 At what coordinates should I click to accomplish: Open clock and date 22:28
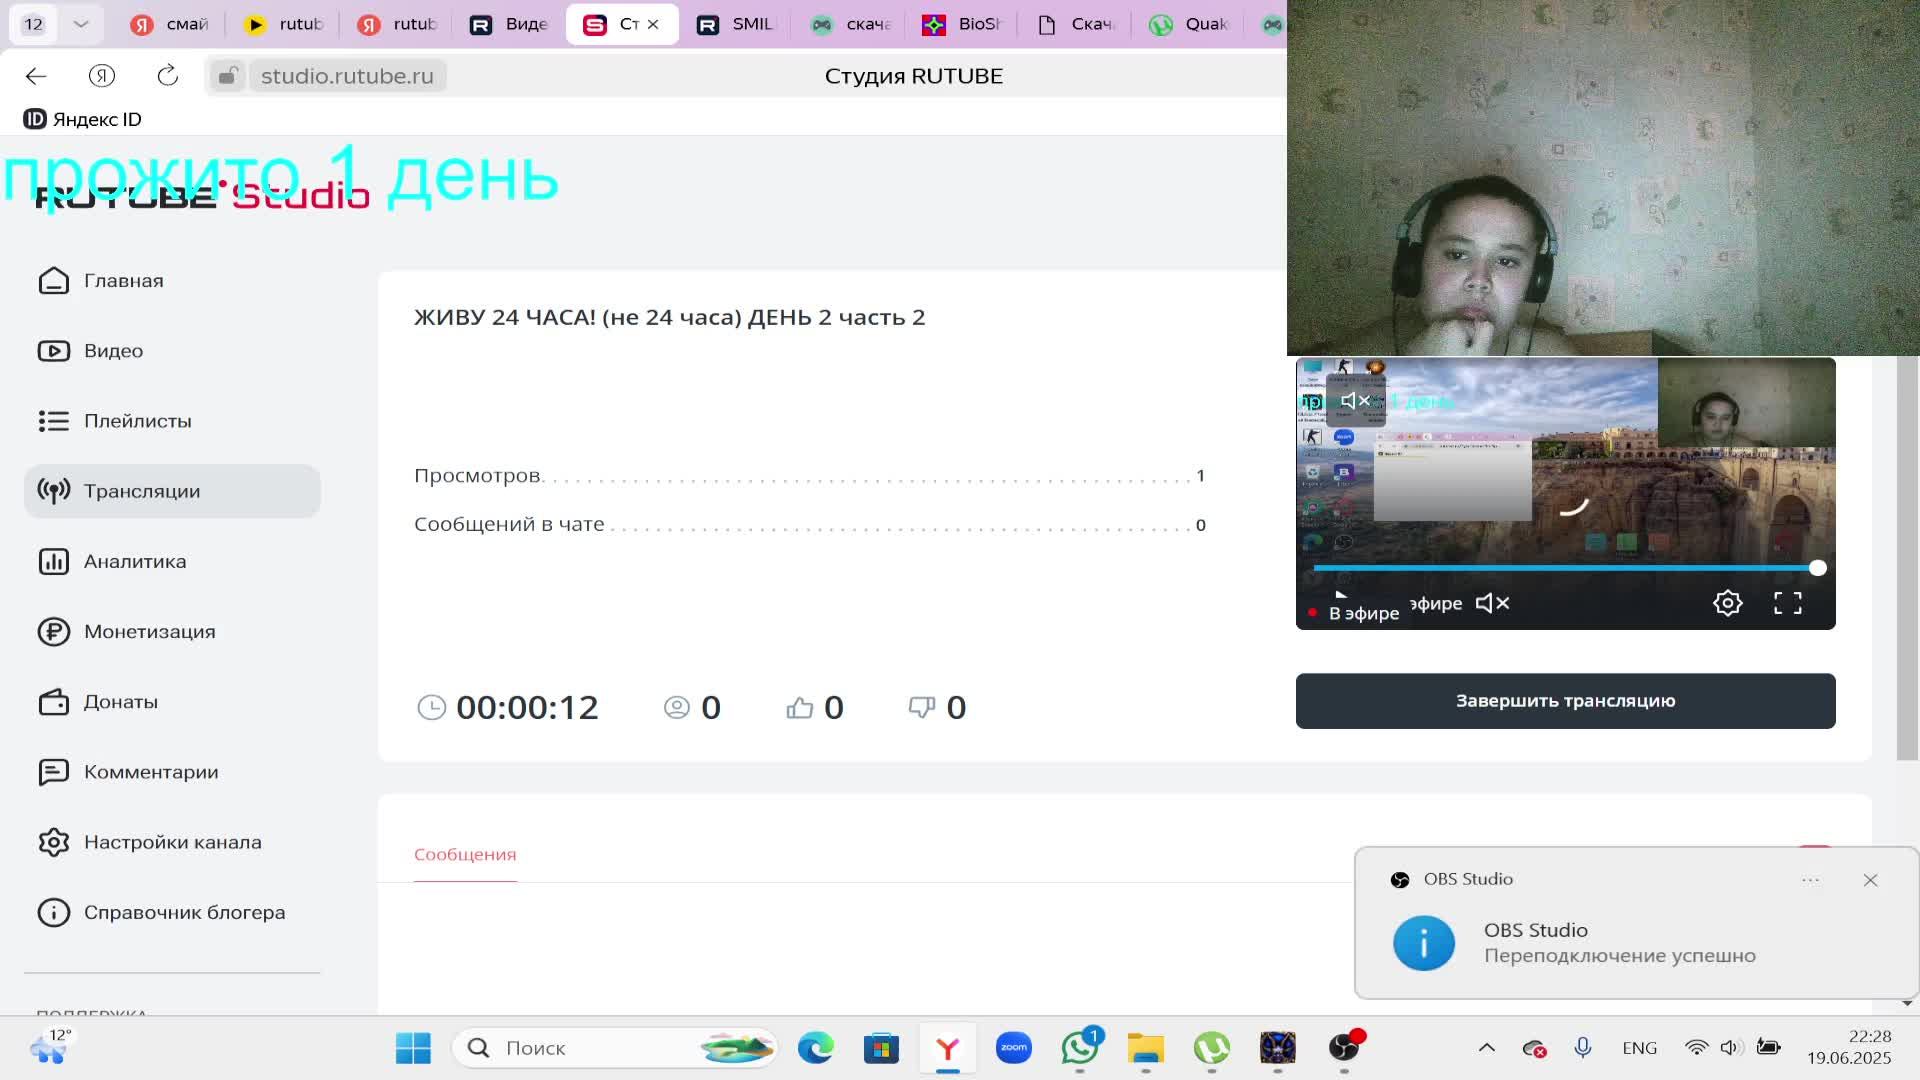[1849, 1047]
